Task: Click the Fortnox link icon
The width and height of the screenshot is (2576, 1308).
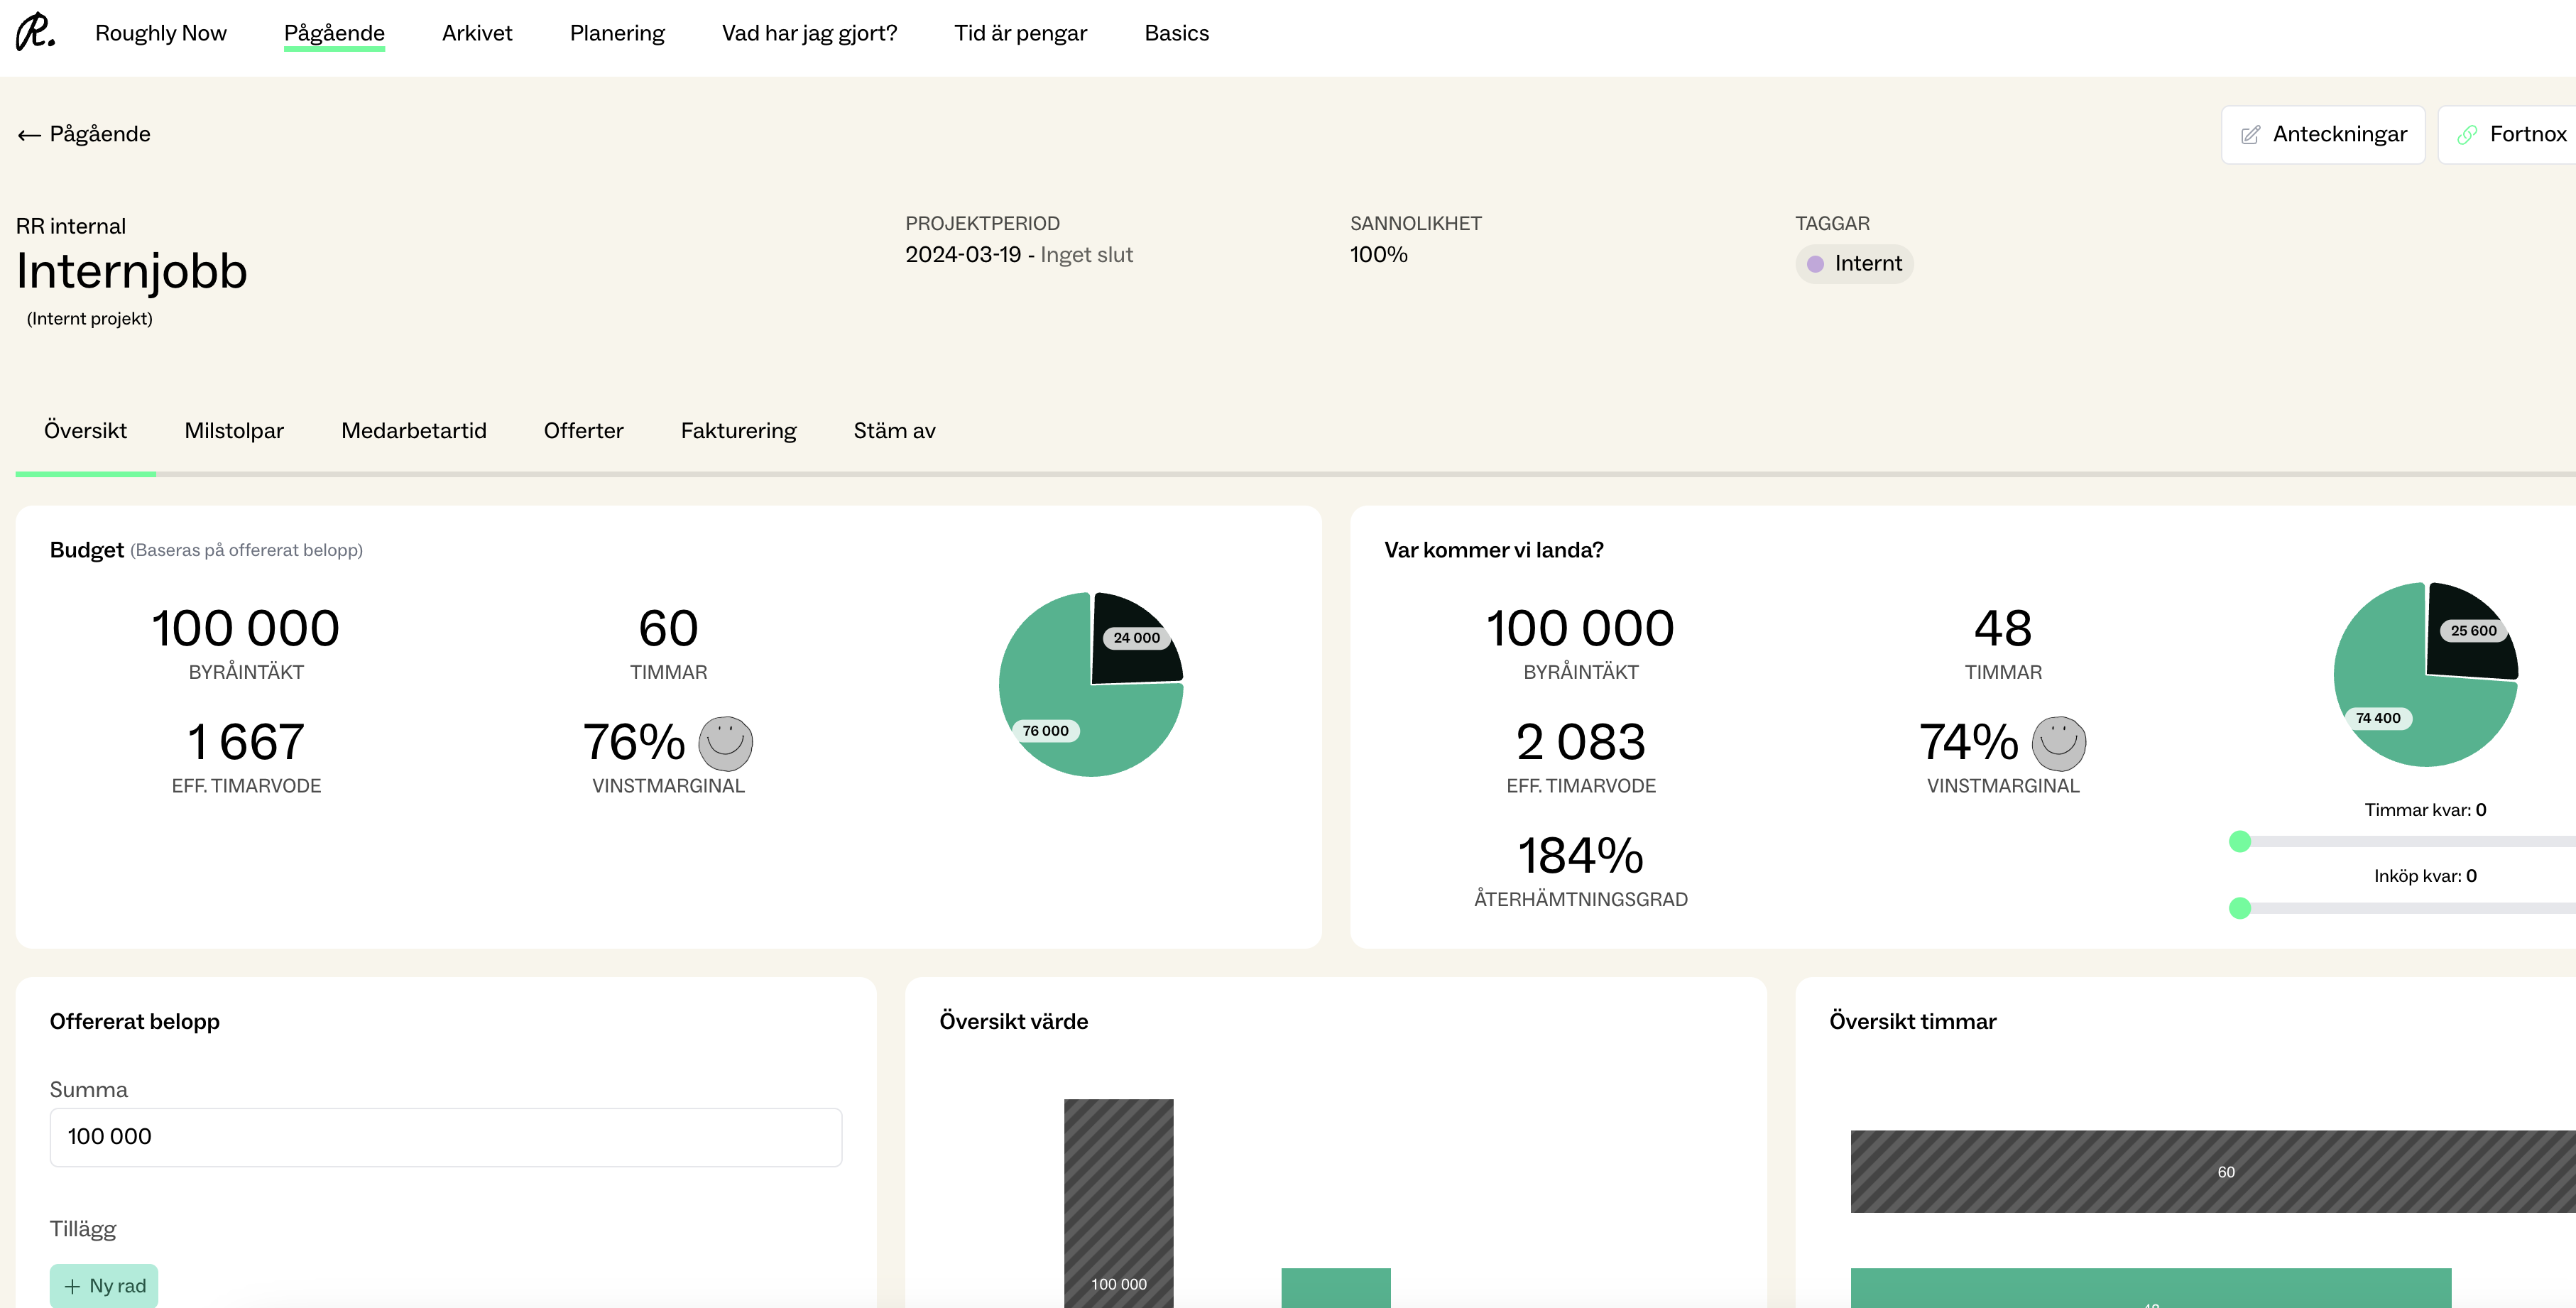Action: [2467, 135]
